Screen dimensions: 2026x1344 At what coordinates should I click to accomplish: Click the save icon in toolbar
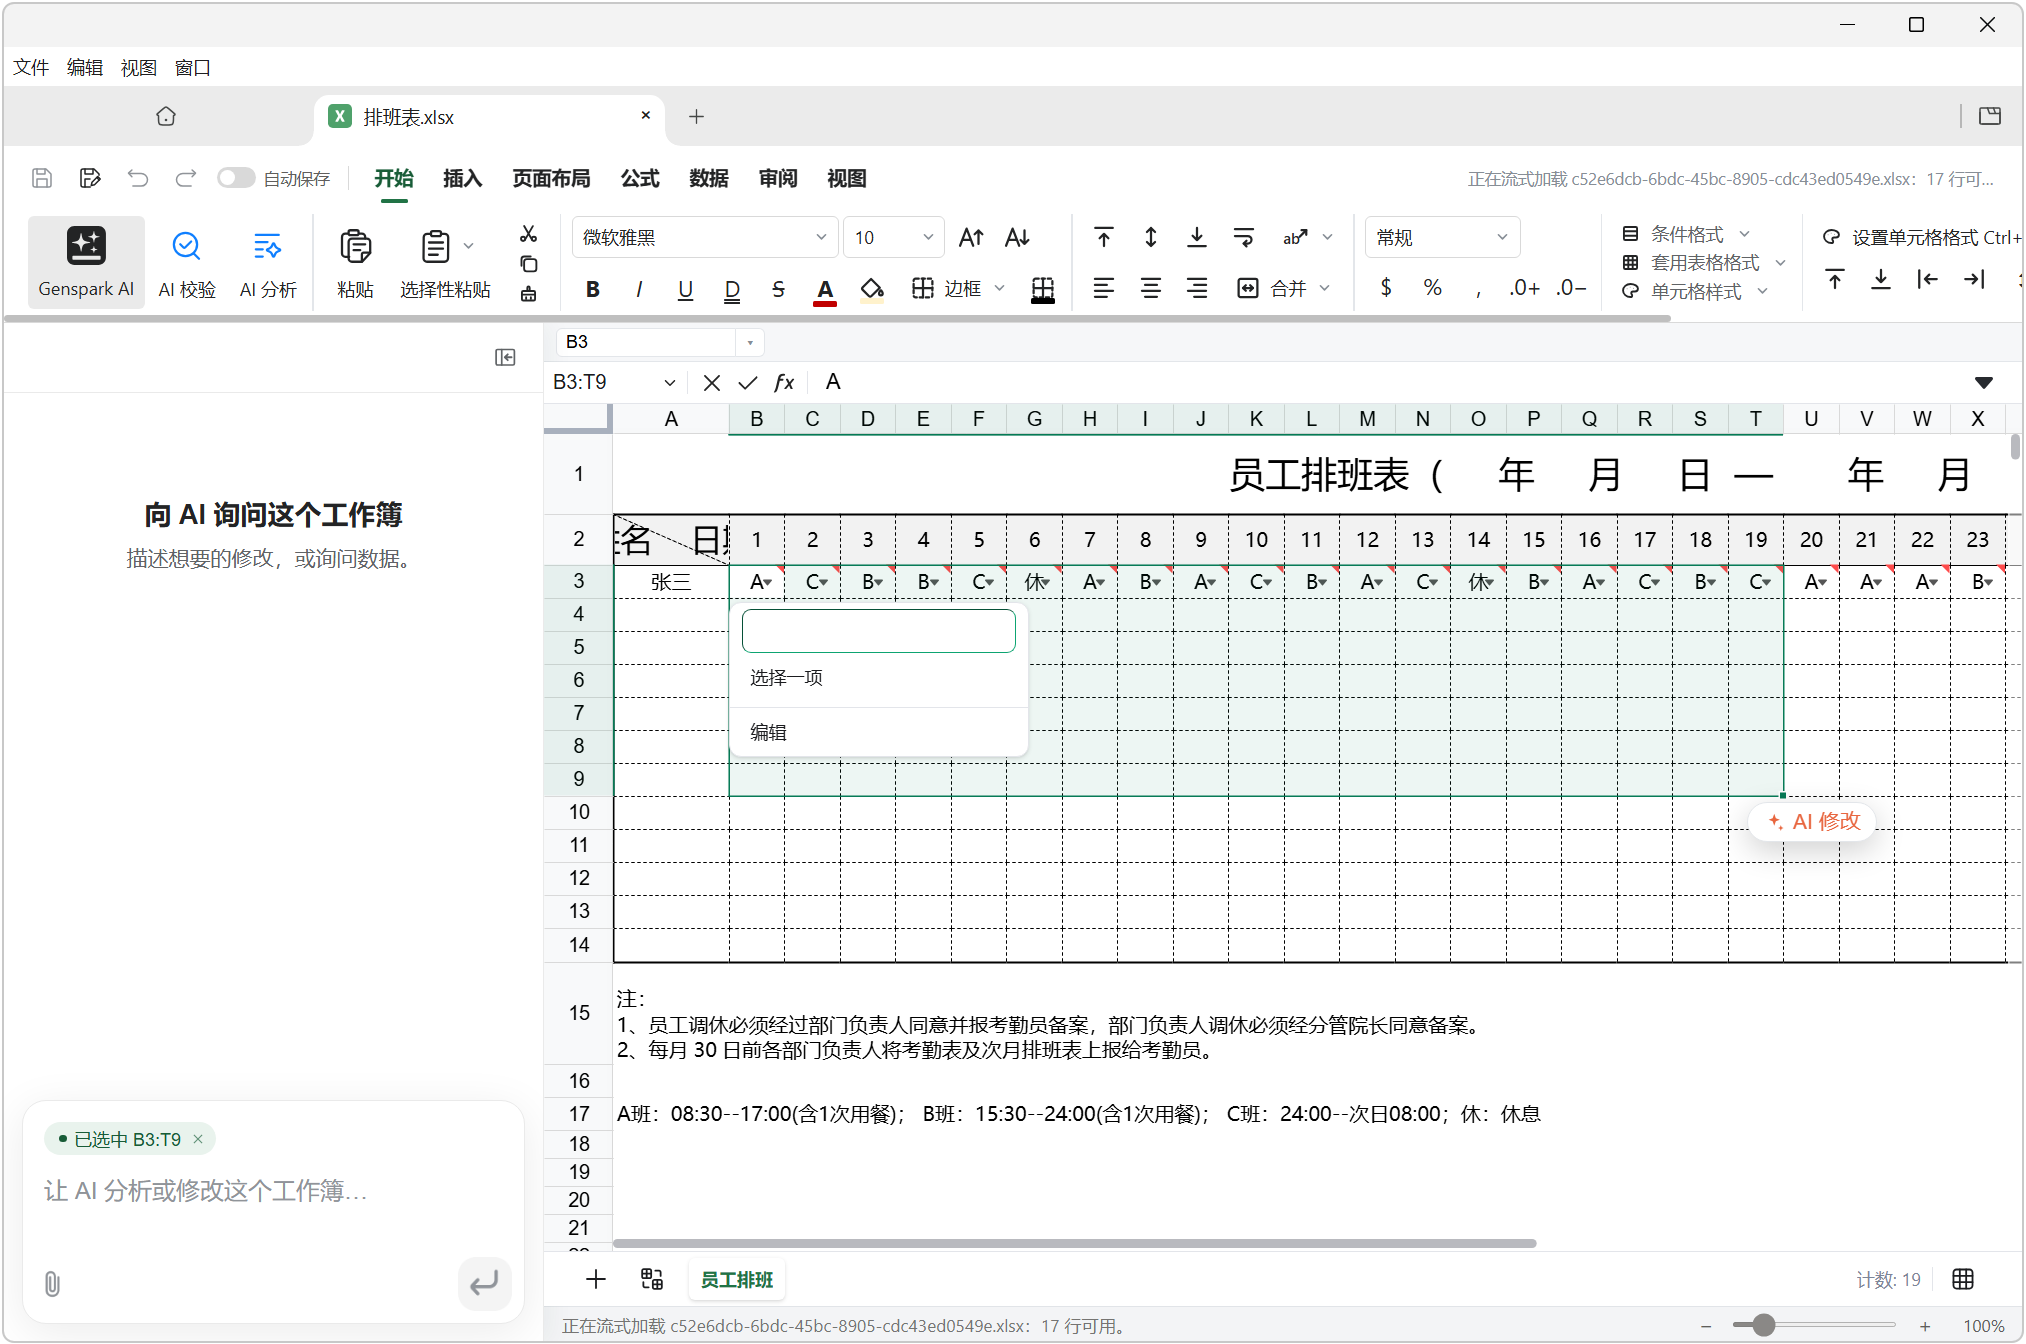pos(42,178)
